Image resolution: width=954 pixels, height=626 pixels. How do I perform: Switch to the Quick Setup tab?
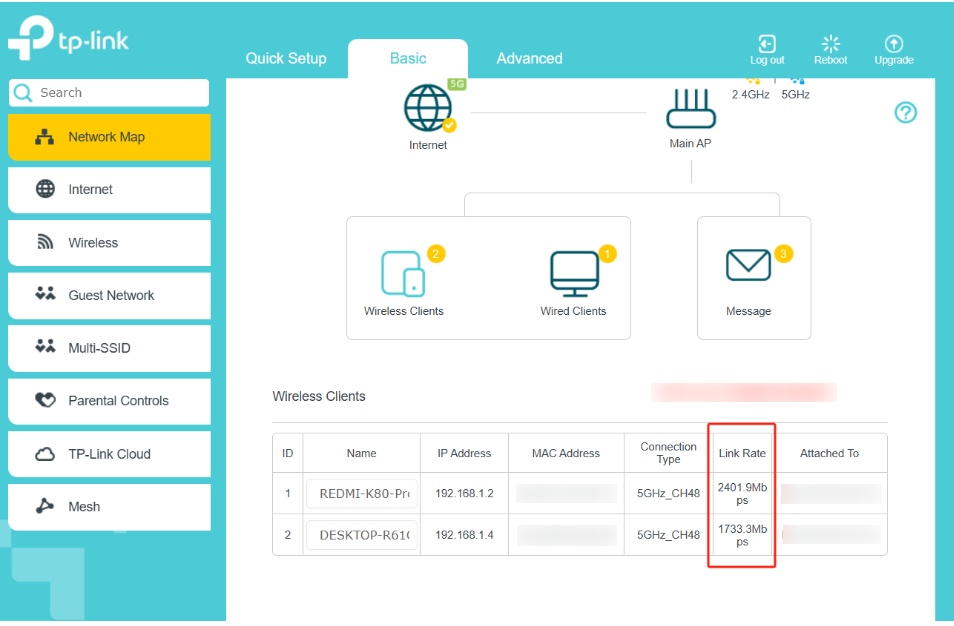pos(286,59)
